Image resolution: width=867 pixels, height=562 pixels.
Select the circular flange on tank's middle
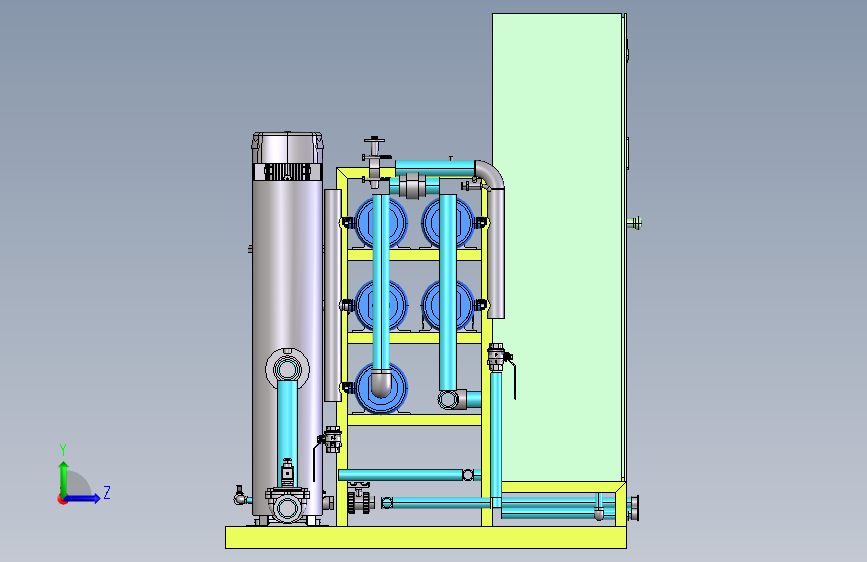(x=288, y=369)
